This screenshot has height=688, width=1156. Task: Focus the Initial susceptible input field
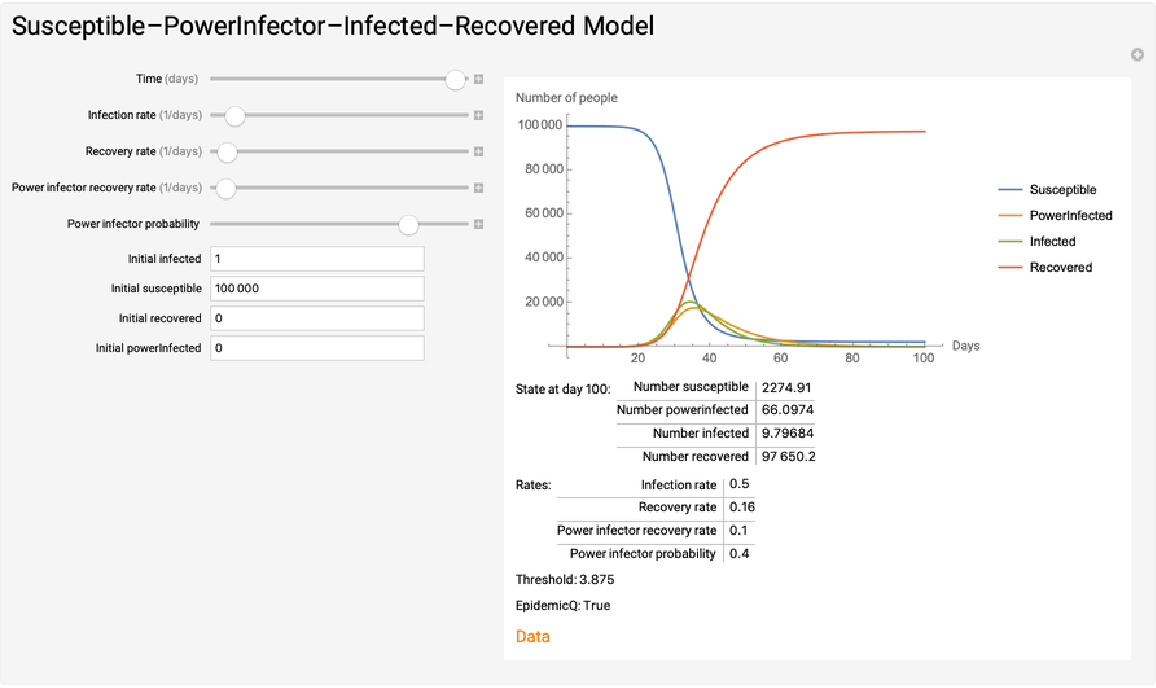coord(317,288)
